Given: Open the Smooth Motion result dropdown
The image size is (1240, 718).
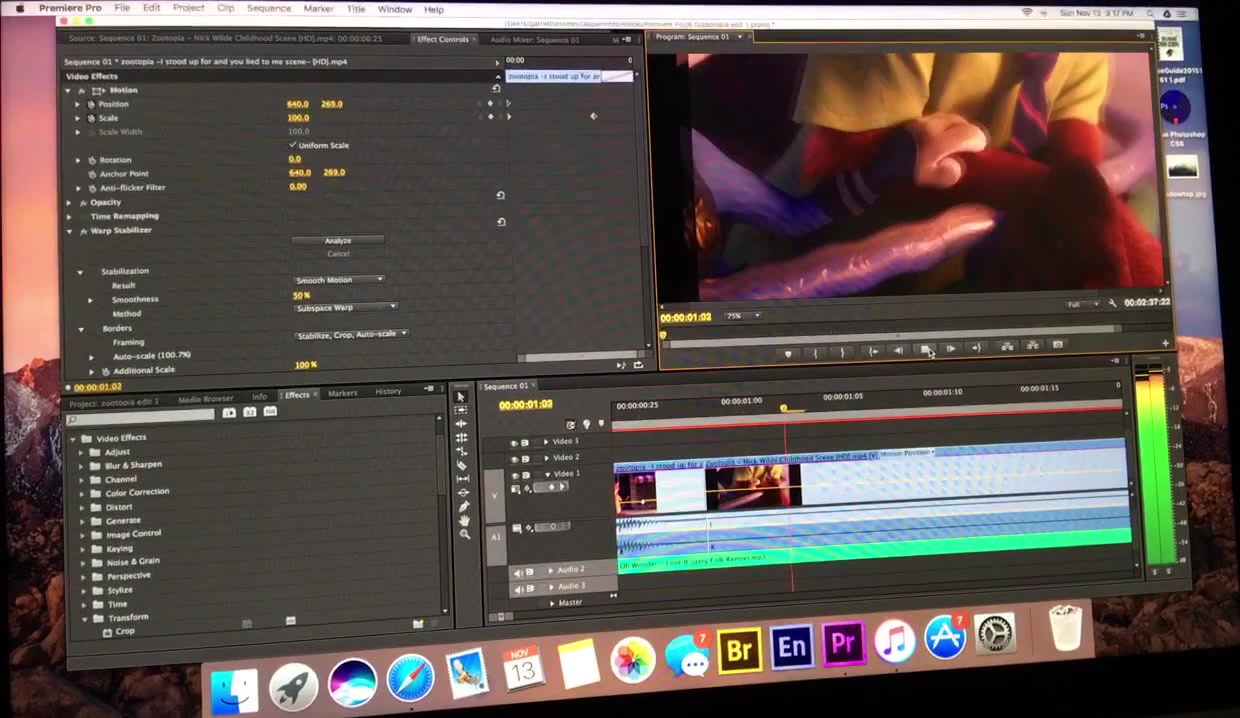Looking at the screenshot, I should click(338, 279).
